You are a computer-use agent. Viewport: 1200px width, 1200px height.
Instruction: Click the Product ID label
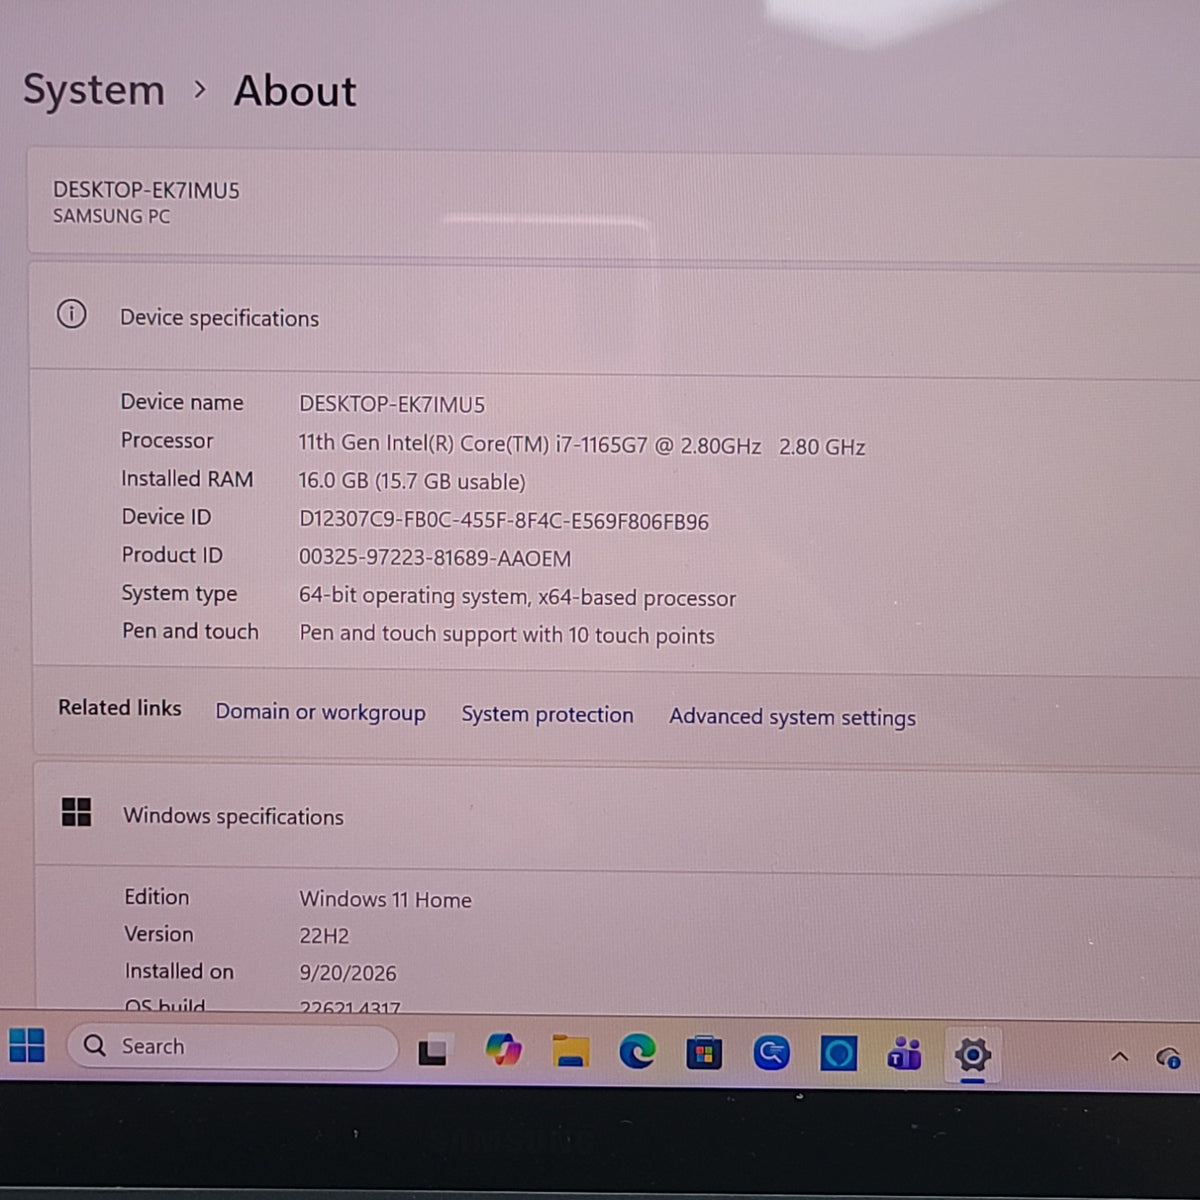tap(172, 555)
